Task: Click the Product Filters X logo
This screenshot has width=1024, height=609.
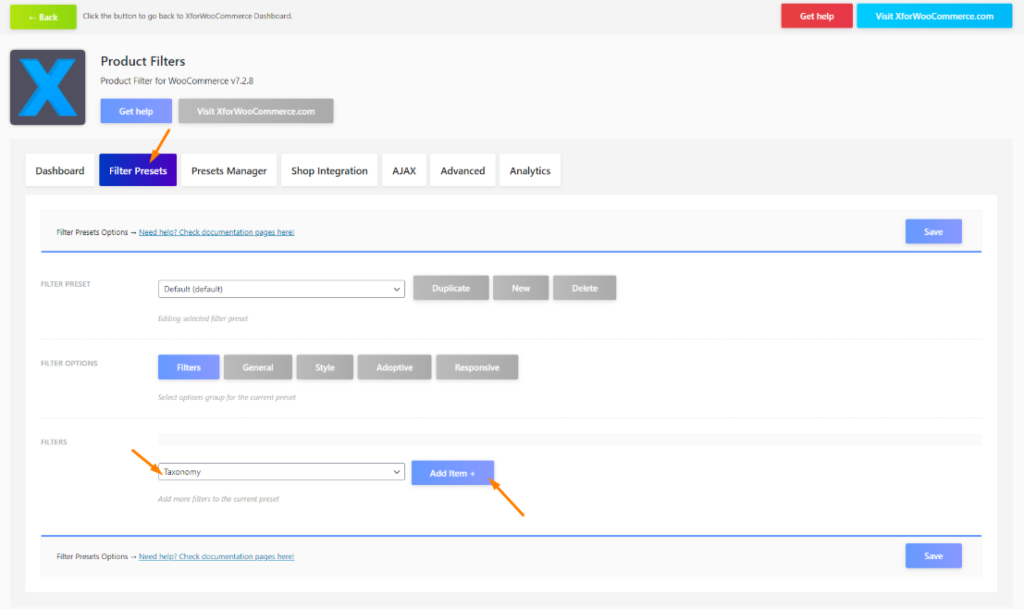Action: 48,87
